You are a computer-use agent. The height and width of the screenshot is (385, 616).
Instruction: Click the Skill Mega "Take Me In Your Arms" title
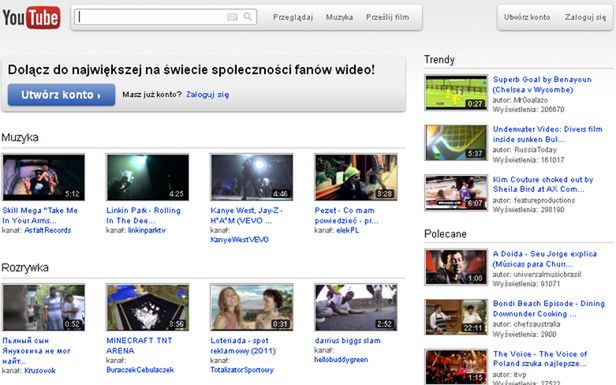point(40,215)
